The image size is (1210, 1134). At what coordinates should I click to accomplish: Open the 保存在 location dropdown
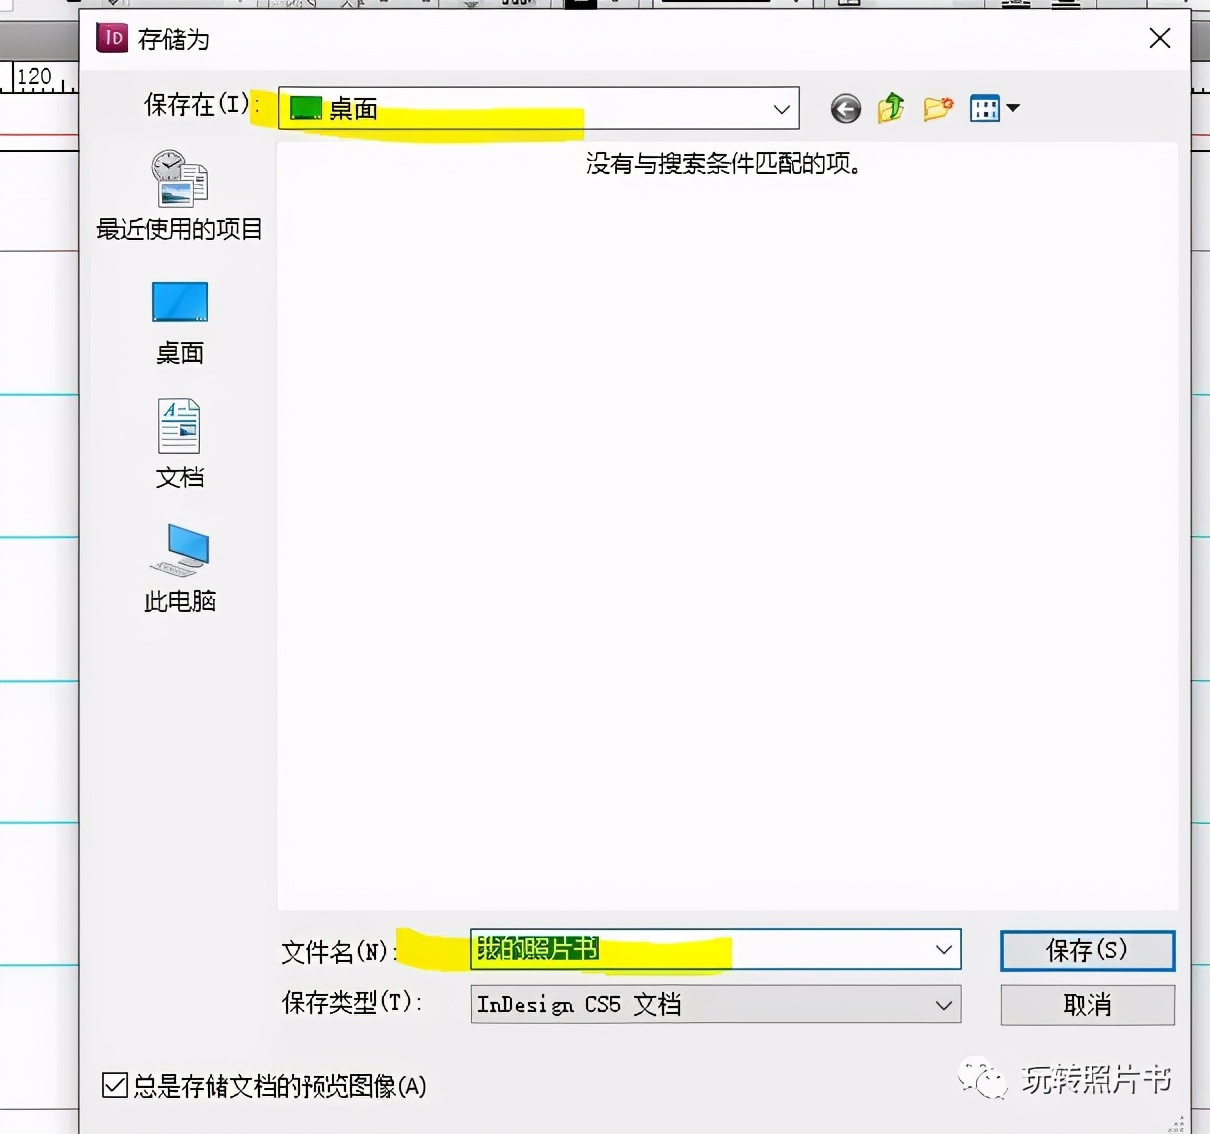[x=780, y=108]
